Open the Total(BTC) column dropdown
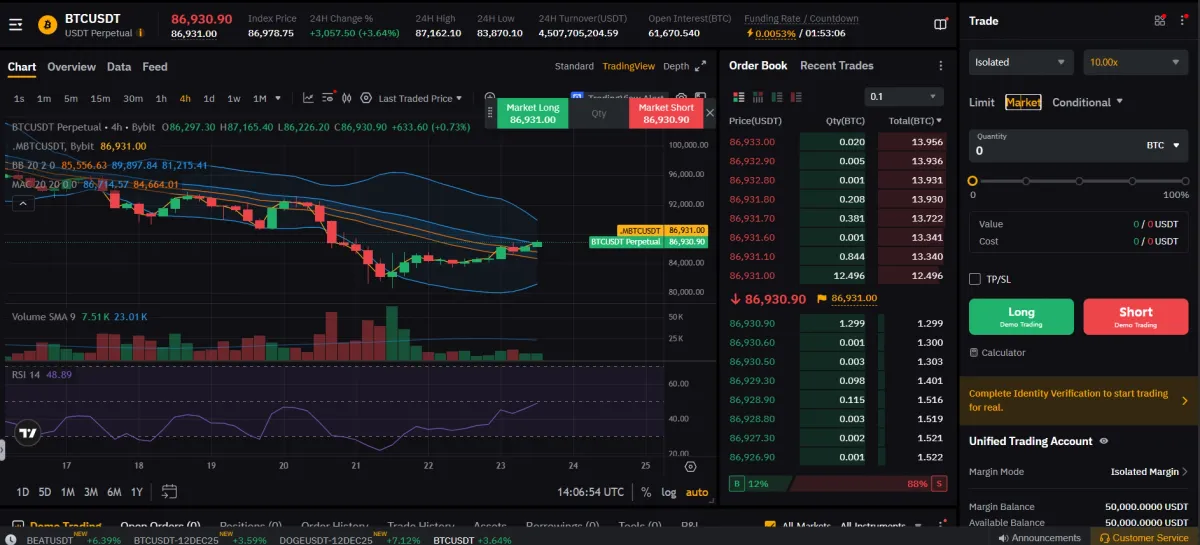Viewport: 1200px width, 545px height. click(x=915, y=121)
